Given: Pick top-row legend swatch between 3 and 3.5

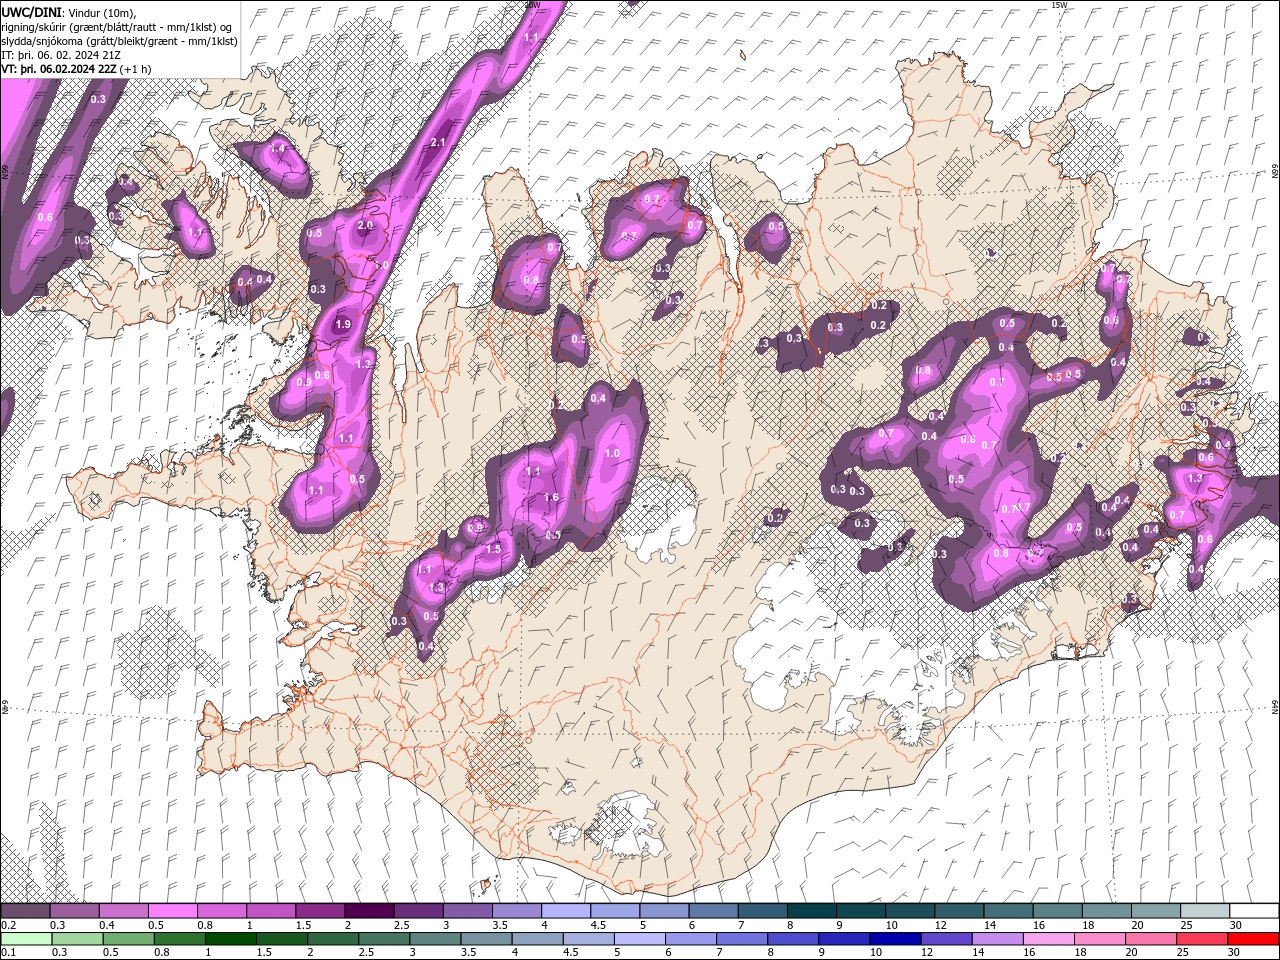Looking at the screenshot, I should coord(467,911).
